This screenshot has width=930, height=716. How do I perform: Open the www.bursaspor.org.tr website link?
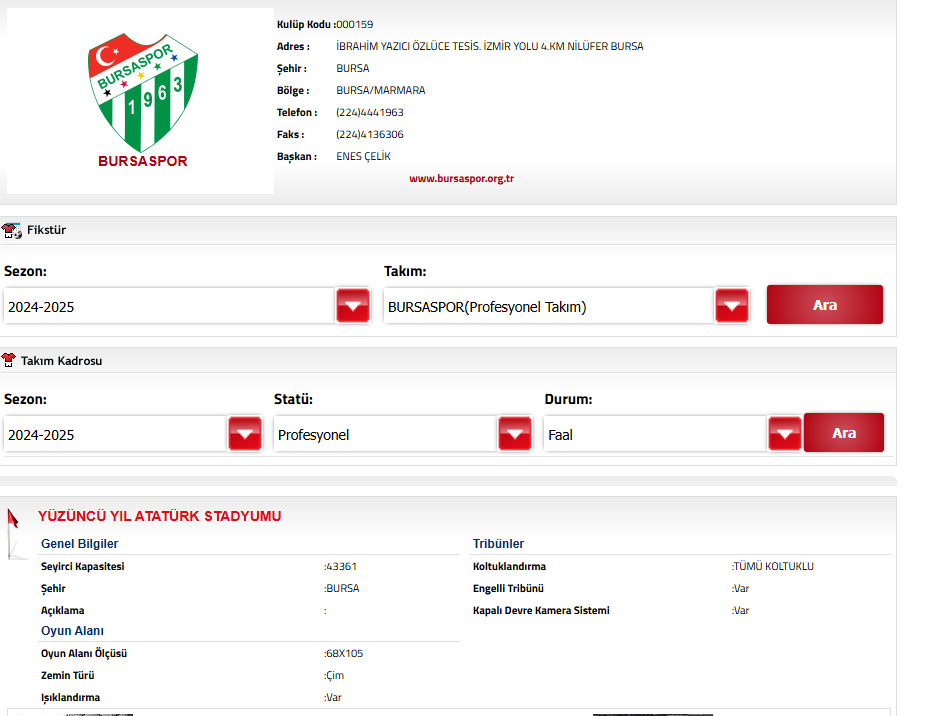pos(461,179)
